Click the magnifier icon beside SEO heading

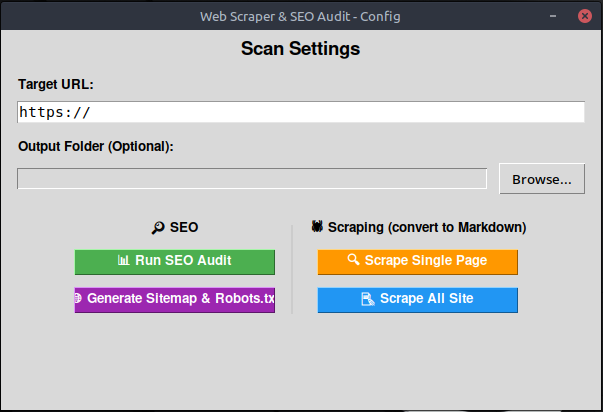coord(158,228)
